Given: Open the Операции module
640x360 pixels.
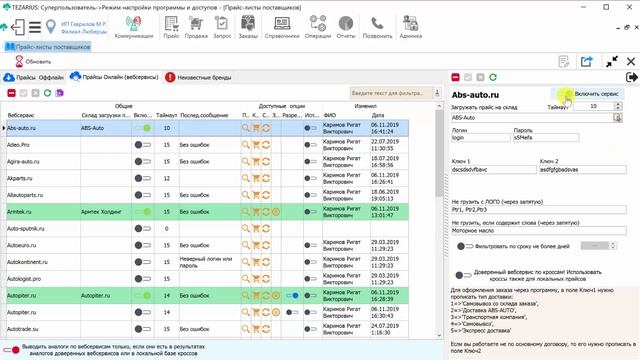Looking at the screenshot, I should [x=318, y=27].
